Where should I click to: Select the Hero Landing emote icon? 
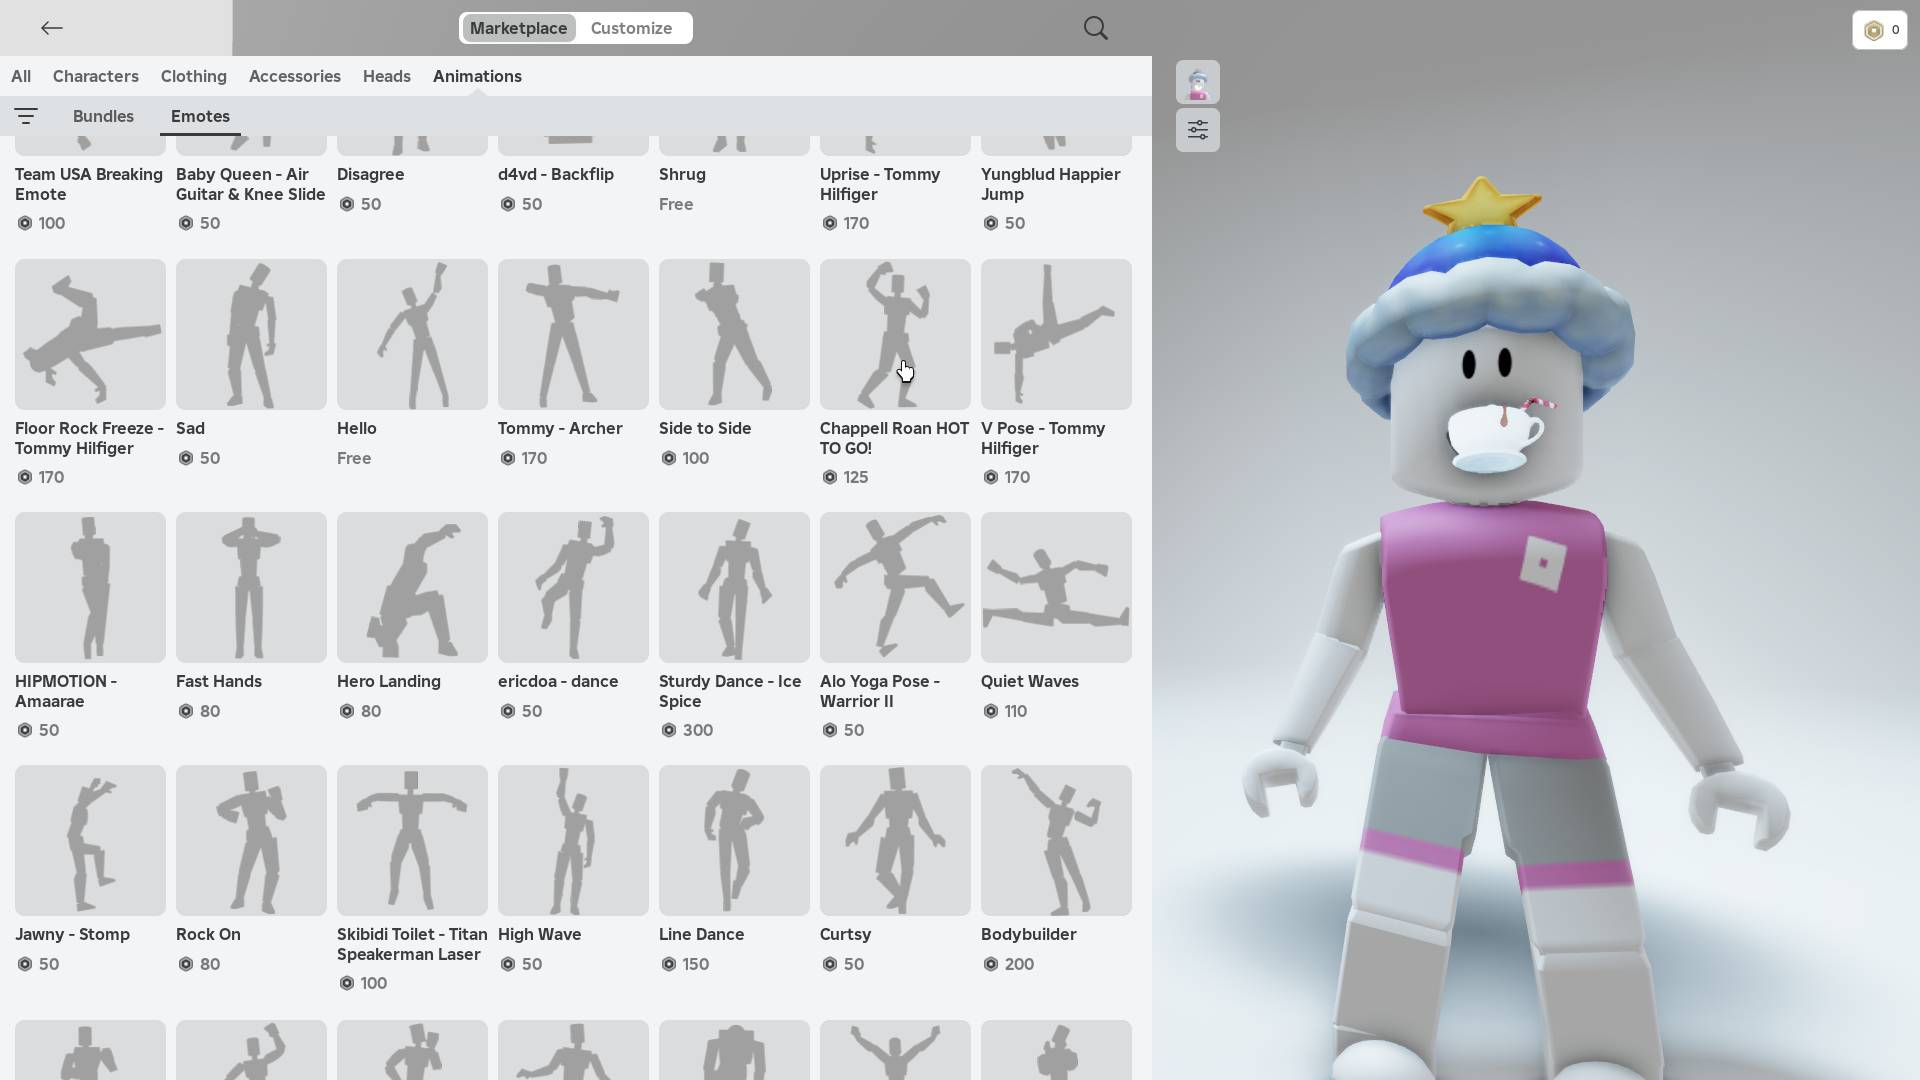(x=412, y=587)
